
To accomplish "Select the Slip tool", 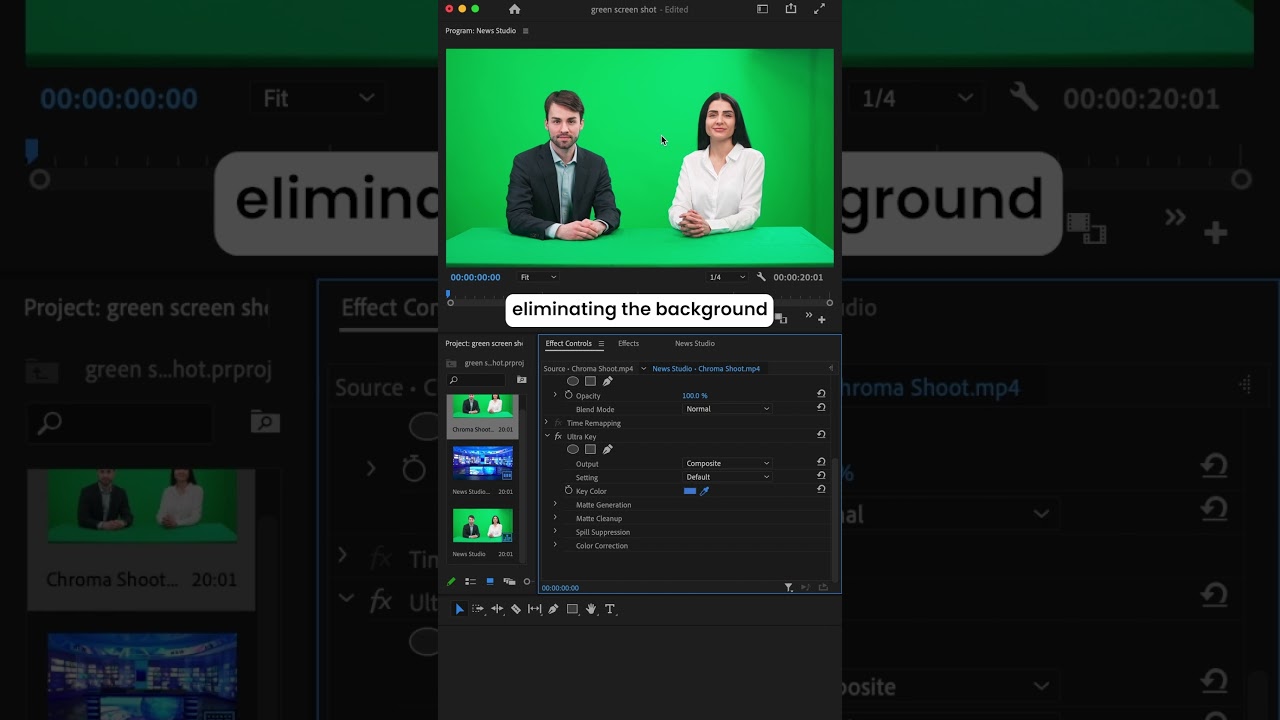I will (x=534, y=609).
